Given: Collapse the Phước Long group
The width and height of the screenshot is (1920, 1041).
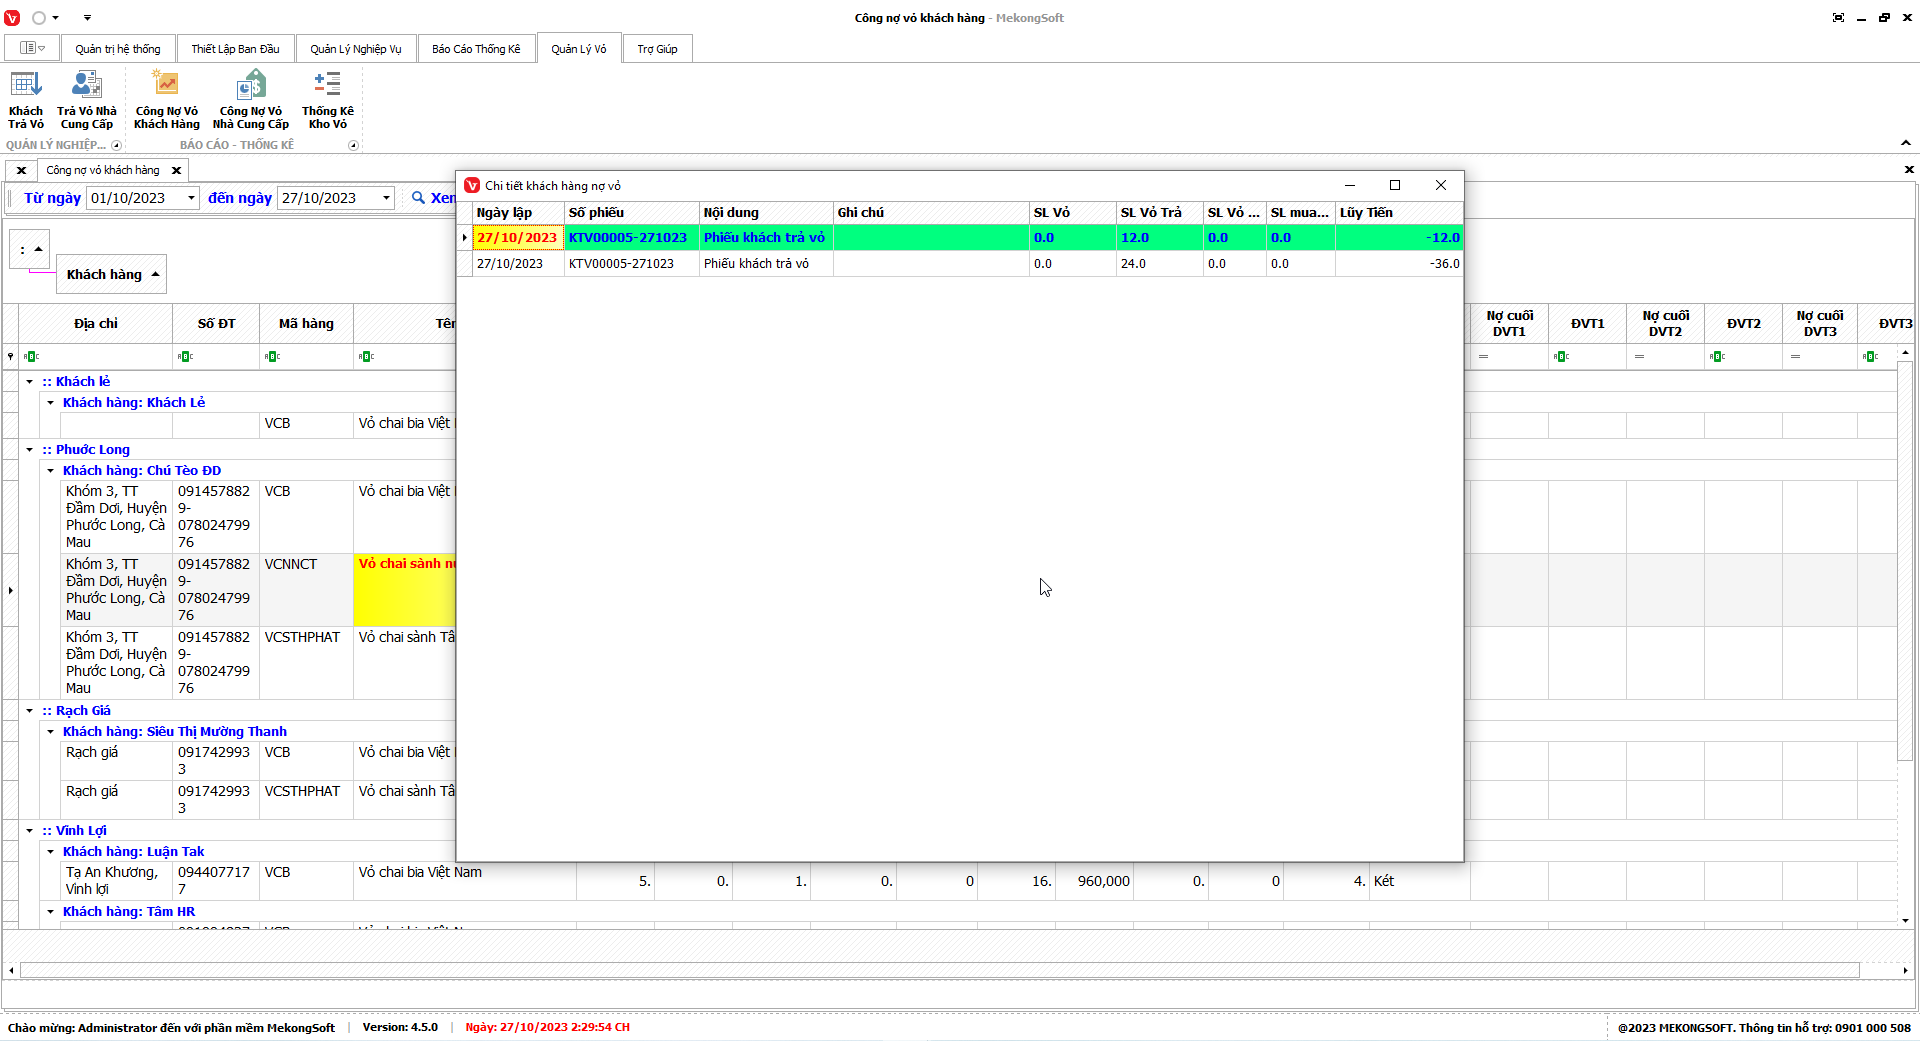Looking at the screenshot, I should (30, 450).
